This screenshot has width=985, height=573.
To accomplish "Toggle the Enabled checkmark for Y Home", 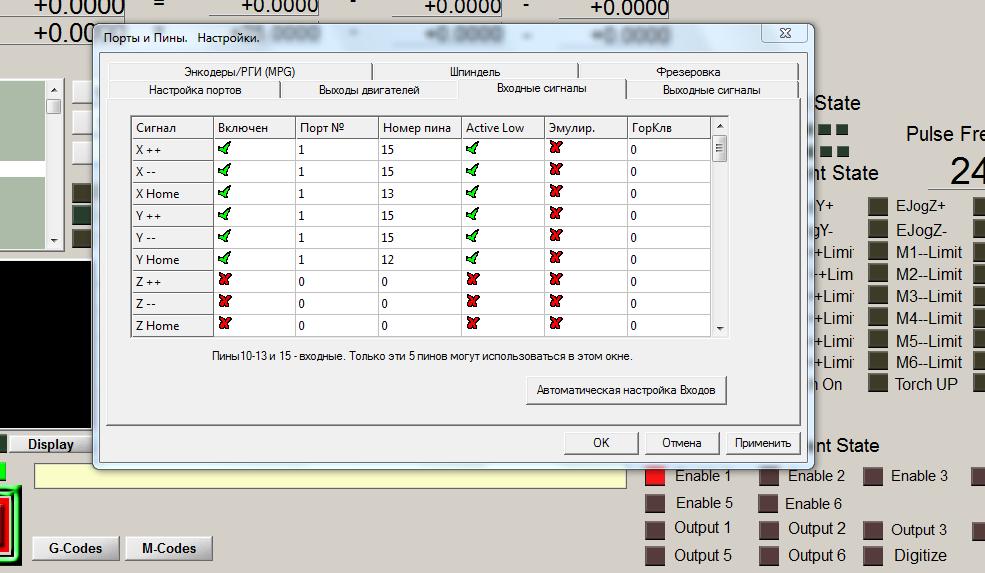I will coord(224,258).
